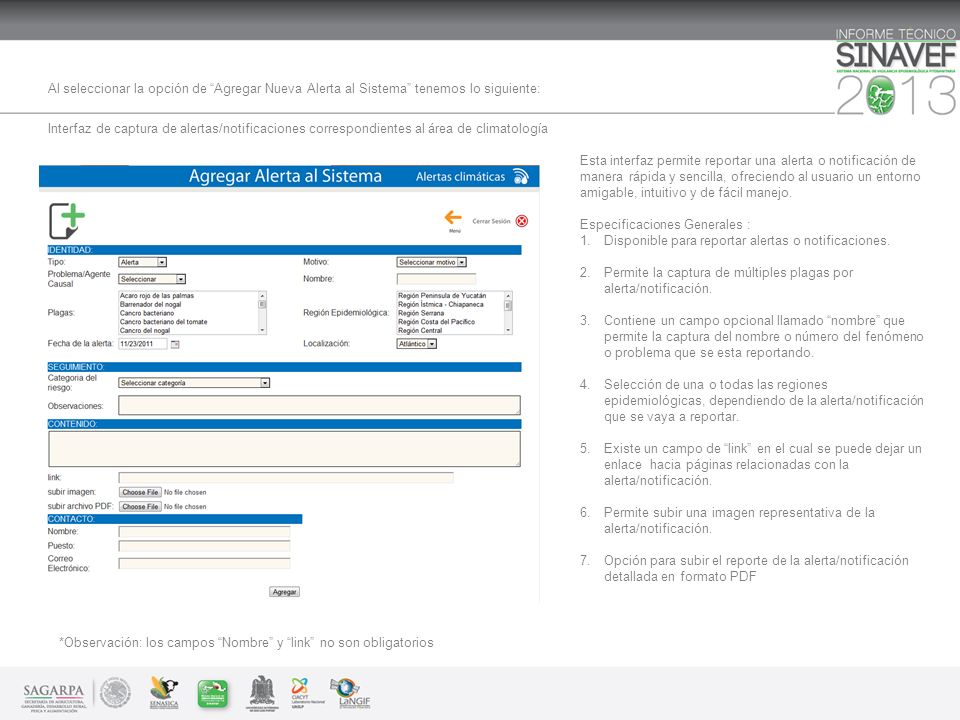Image resolution: width=960 pixels, height=720 pixels.
Task: Select 'Barrenador del nogal' in Plagas list
Action: point(151,304)
